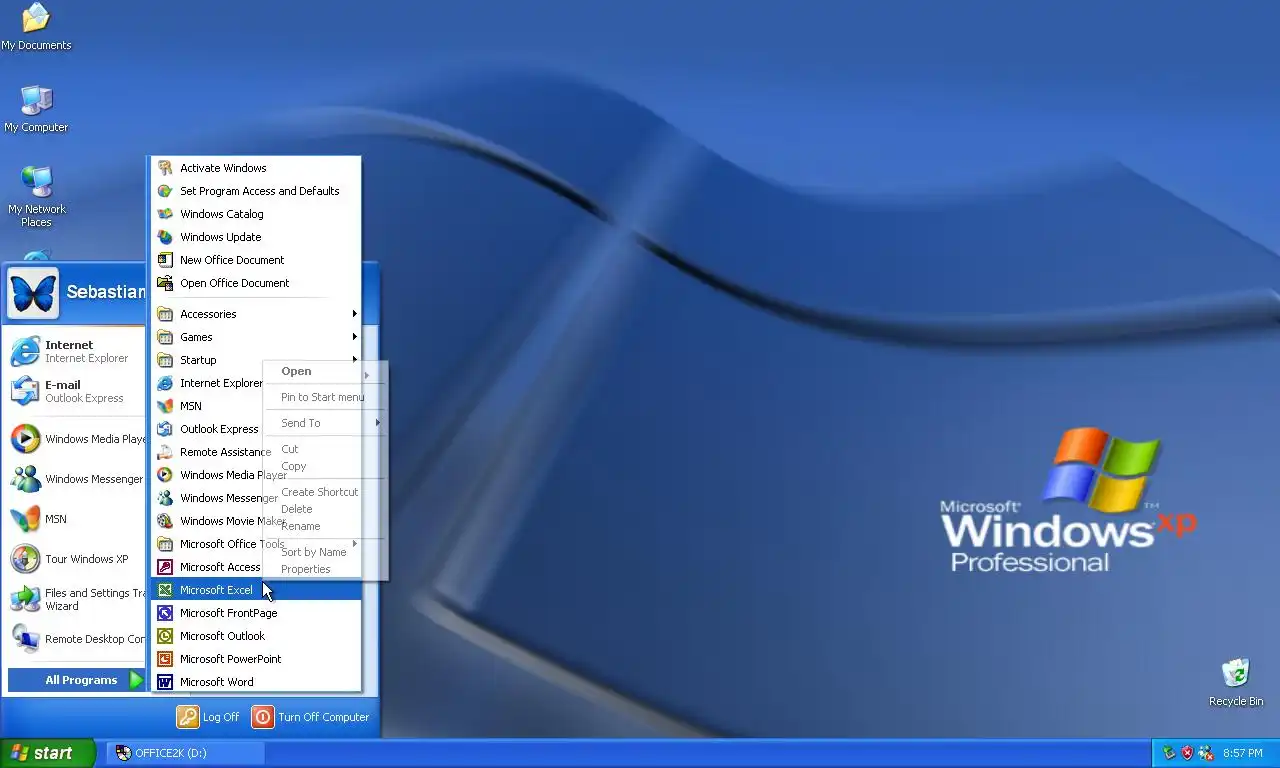Click Windows Media Player in Start left pane
This screenshot has height=768, width=1280.
pos(77,439)
